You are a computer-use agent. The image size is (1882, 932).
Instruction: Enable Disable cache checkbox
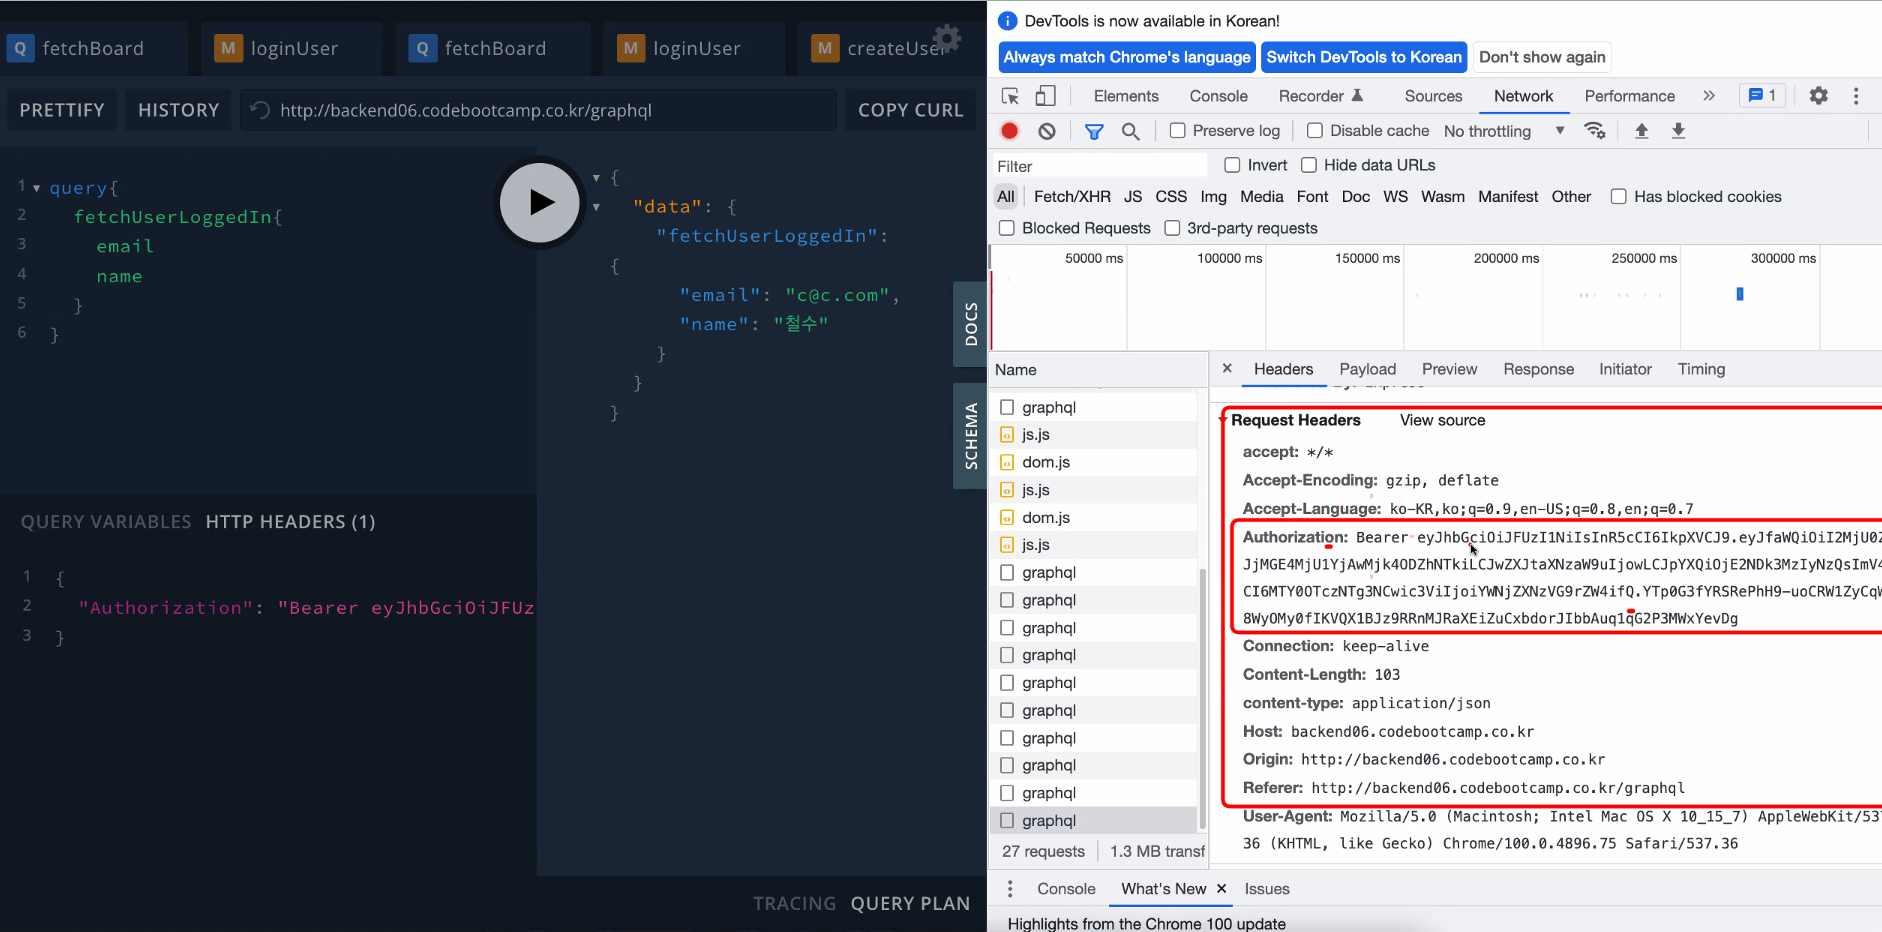(1315, 131)
